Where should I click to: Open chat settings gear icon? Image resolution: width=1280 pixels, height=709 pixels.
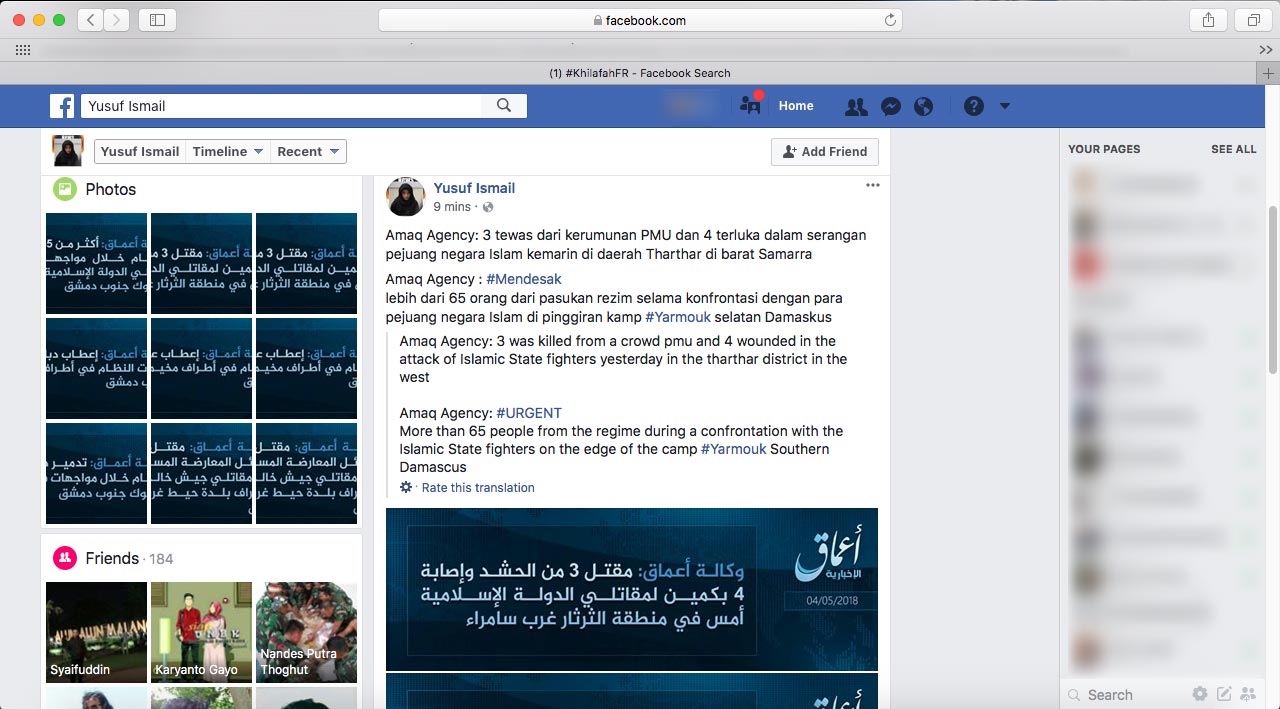point(1200,694)
